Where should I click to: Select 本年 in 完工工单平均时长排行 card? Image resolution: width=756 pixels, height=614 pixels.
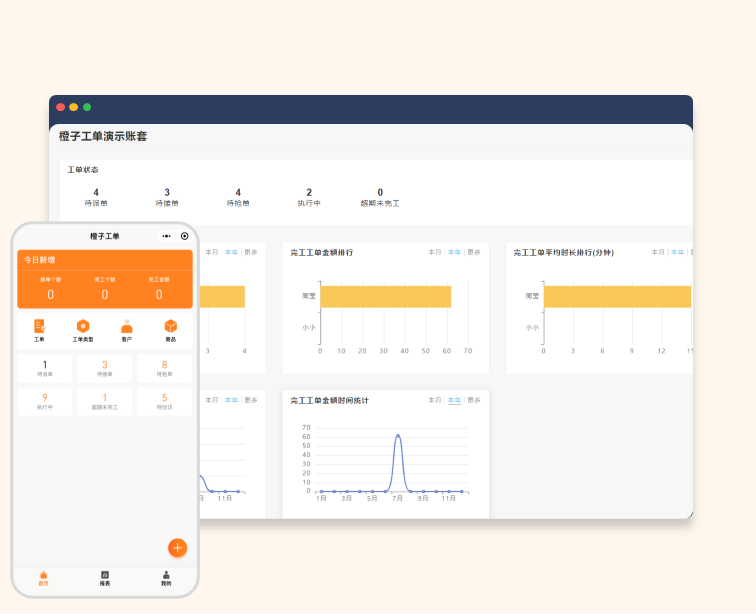coord(677,252)
